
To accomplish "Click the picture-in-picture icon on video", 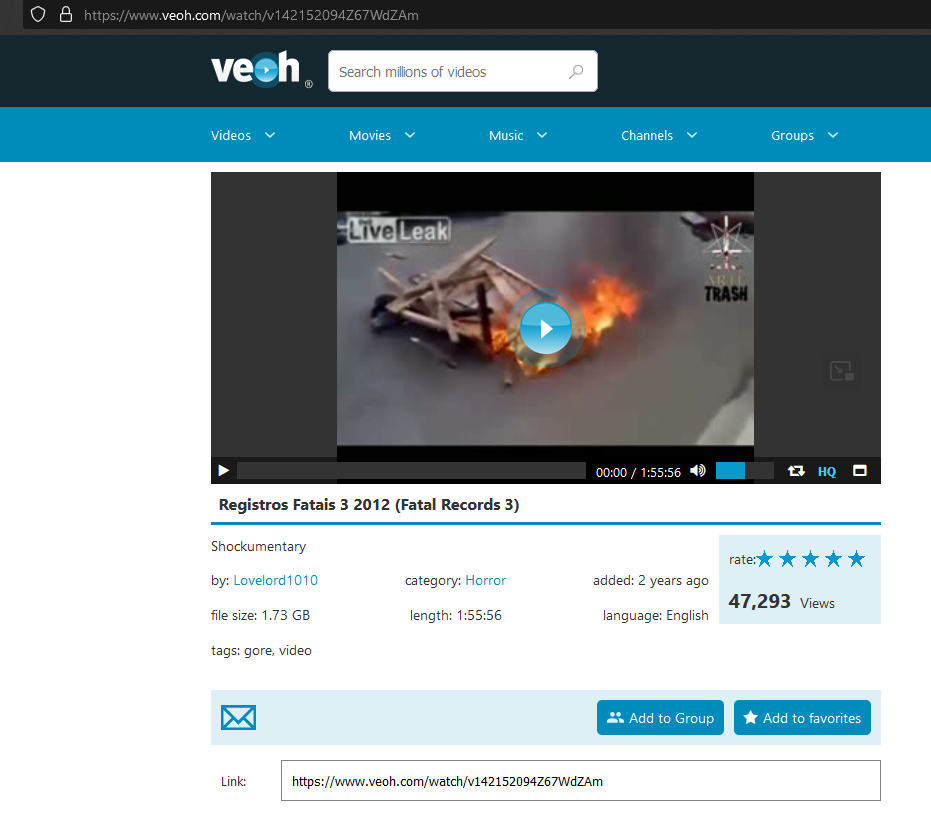I will coord(841,371).
